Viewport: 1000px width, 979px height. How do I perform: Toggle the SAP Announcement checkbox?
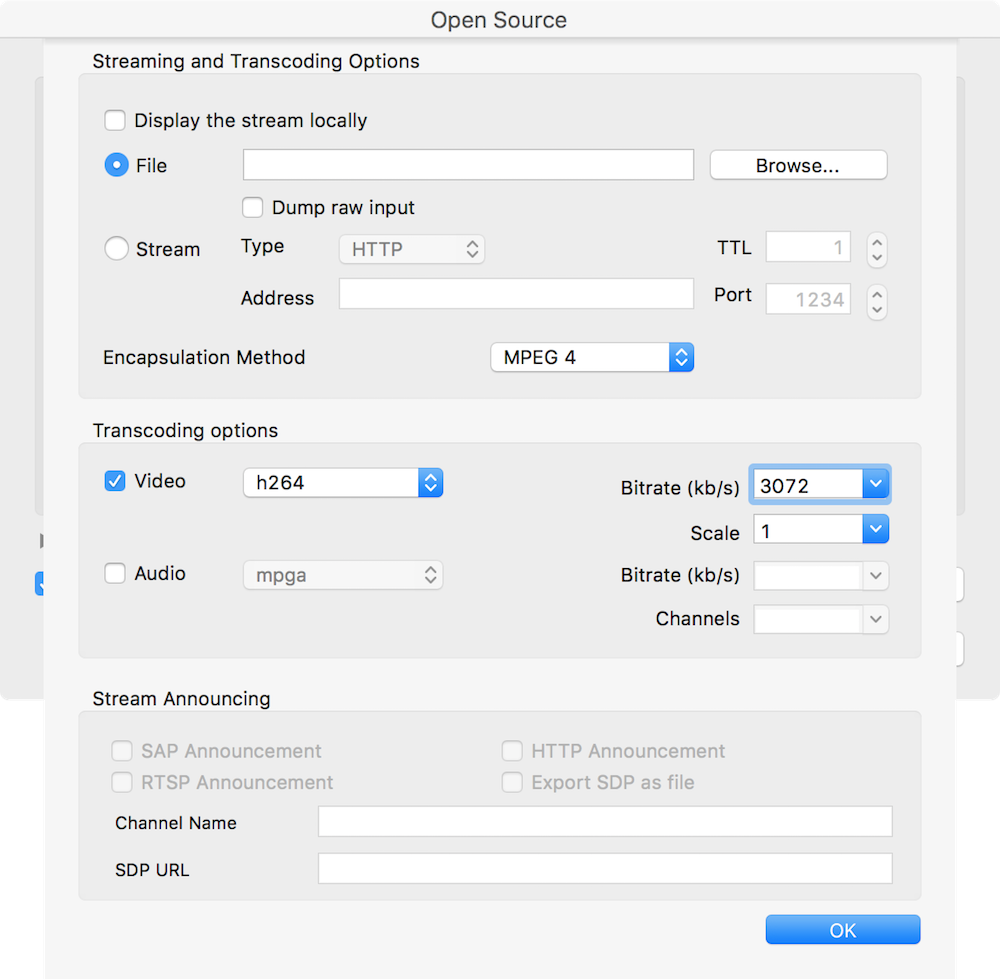122,751
